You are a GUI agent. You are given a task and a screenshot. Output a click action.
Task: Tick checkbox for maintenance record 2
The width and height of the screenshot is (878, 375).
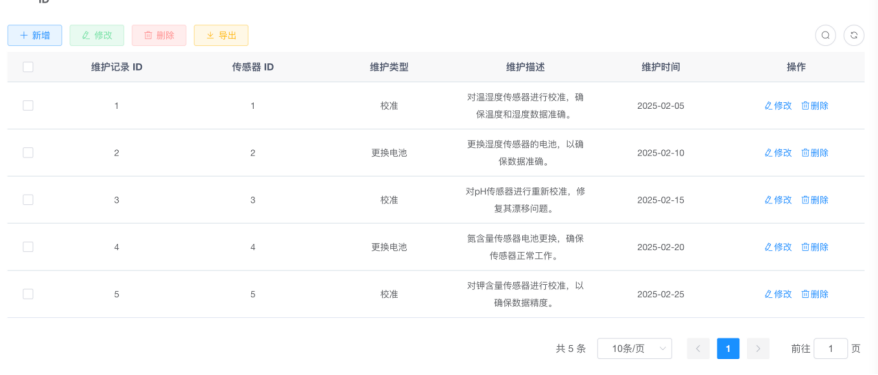tap(28, 152)
